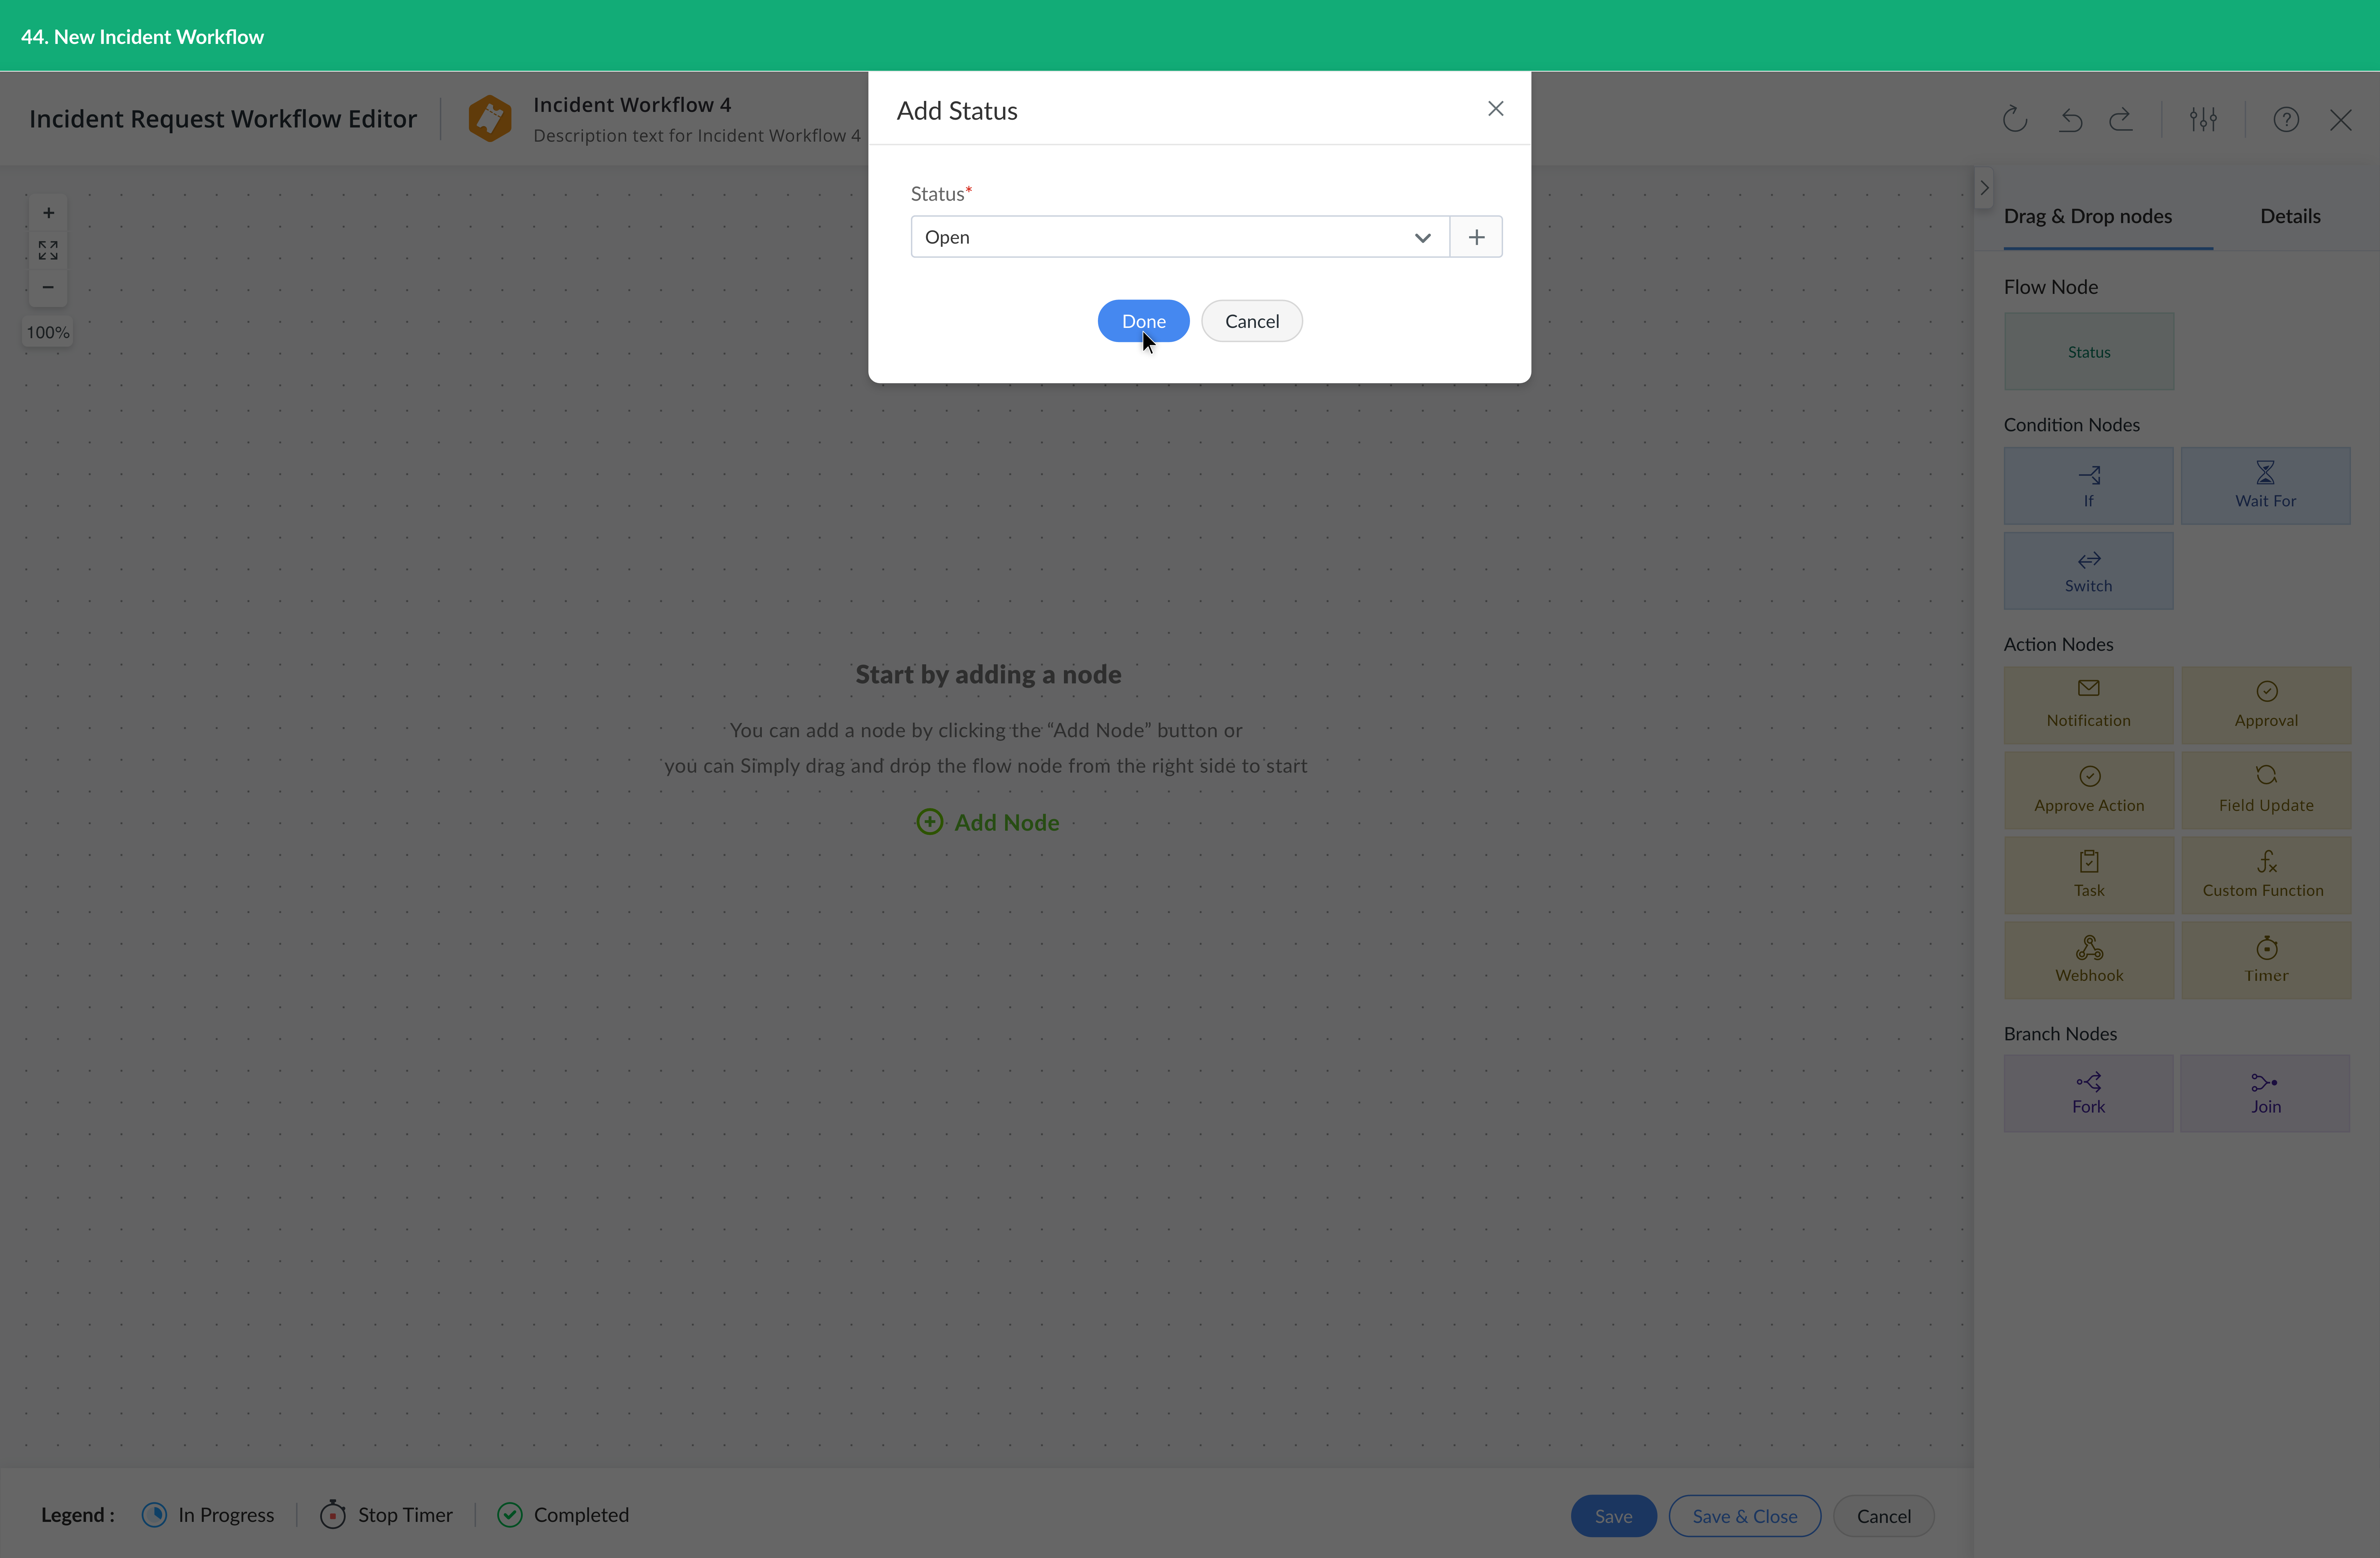This screenshot has height=1558, width=2380.
Task: Close the Add Status dialog
Action: click(1495, 109)
